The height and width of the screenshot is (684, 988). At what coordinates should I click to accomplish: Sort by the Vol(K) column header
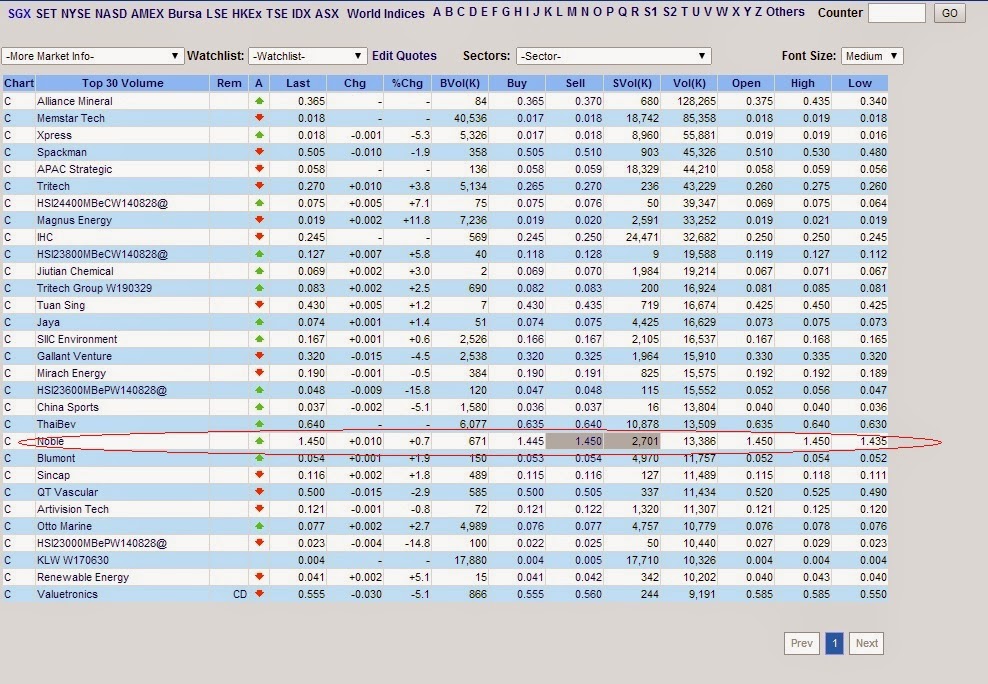click(689, 83)
